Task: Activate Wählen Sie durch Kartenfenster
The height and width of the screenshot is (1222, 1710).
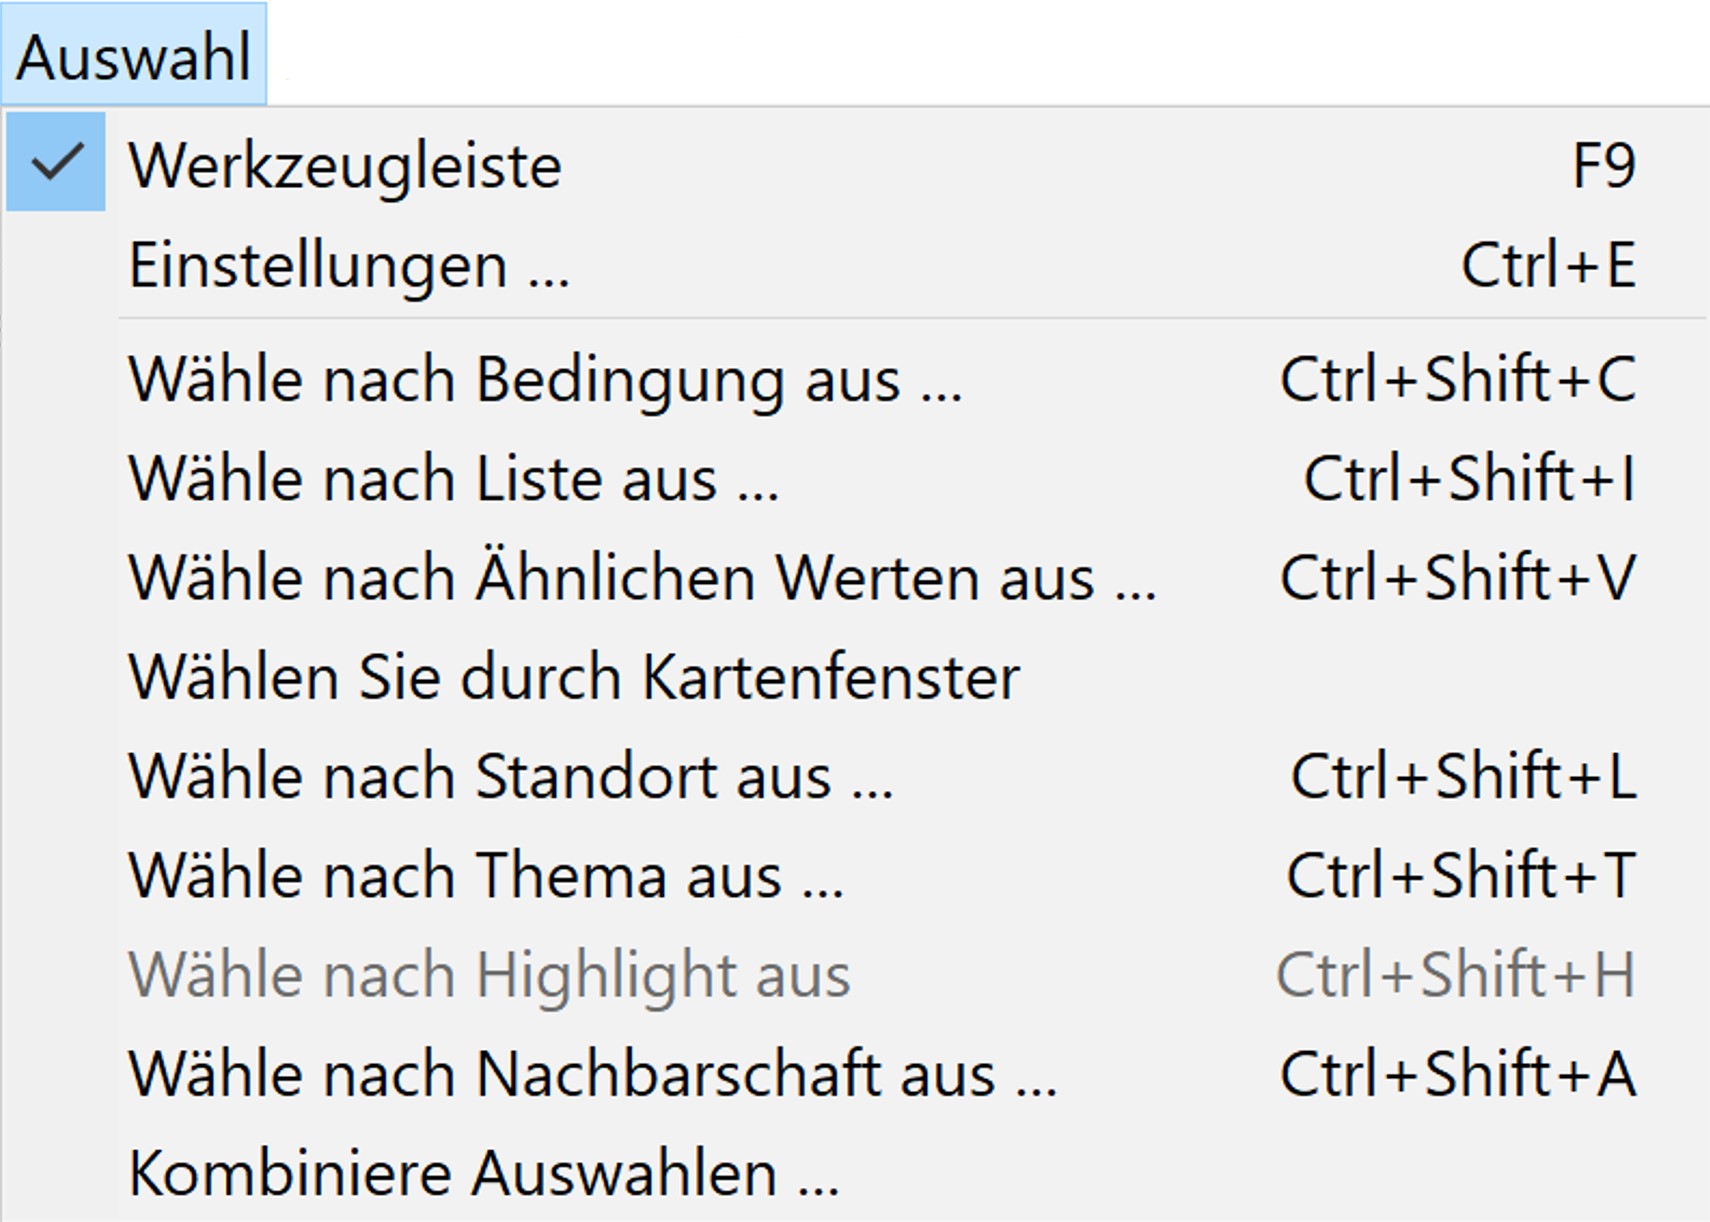Action: 574,677
